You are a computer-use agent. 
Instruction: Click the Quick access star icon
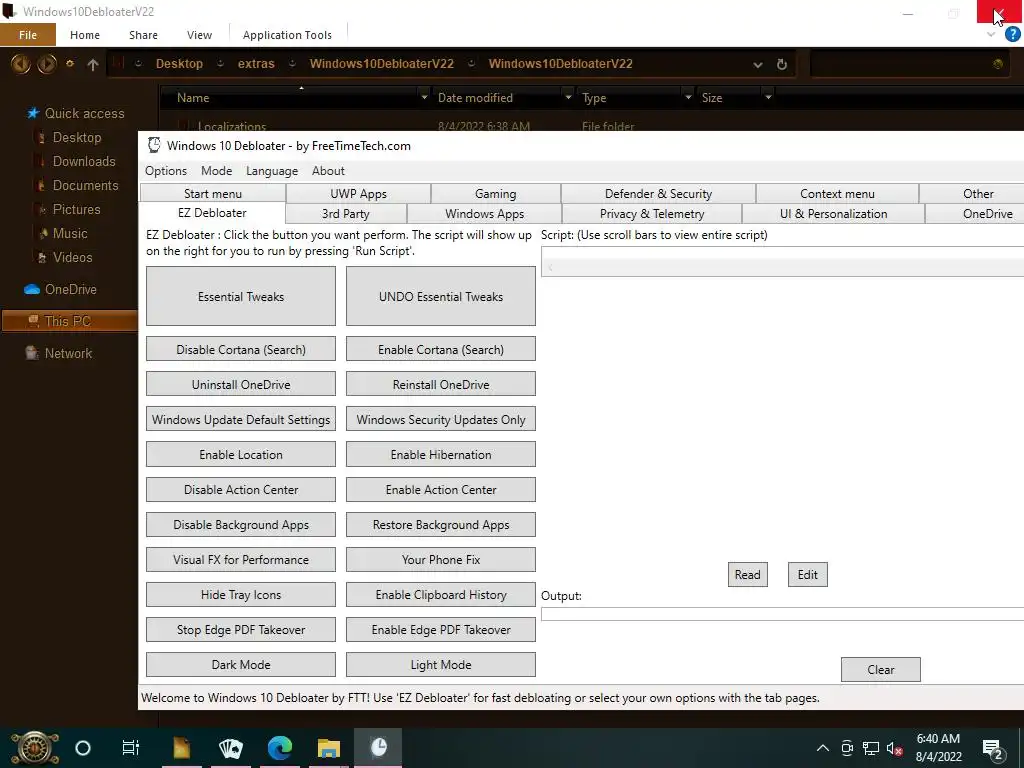(33, 113)
